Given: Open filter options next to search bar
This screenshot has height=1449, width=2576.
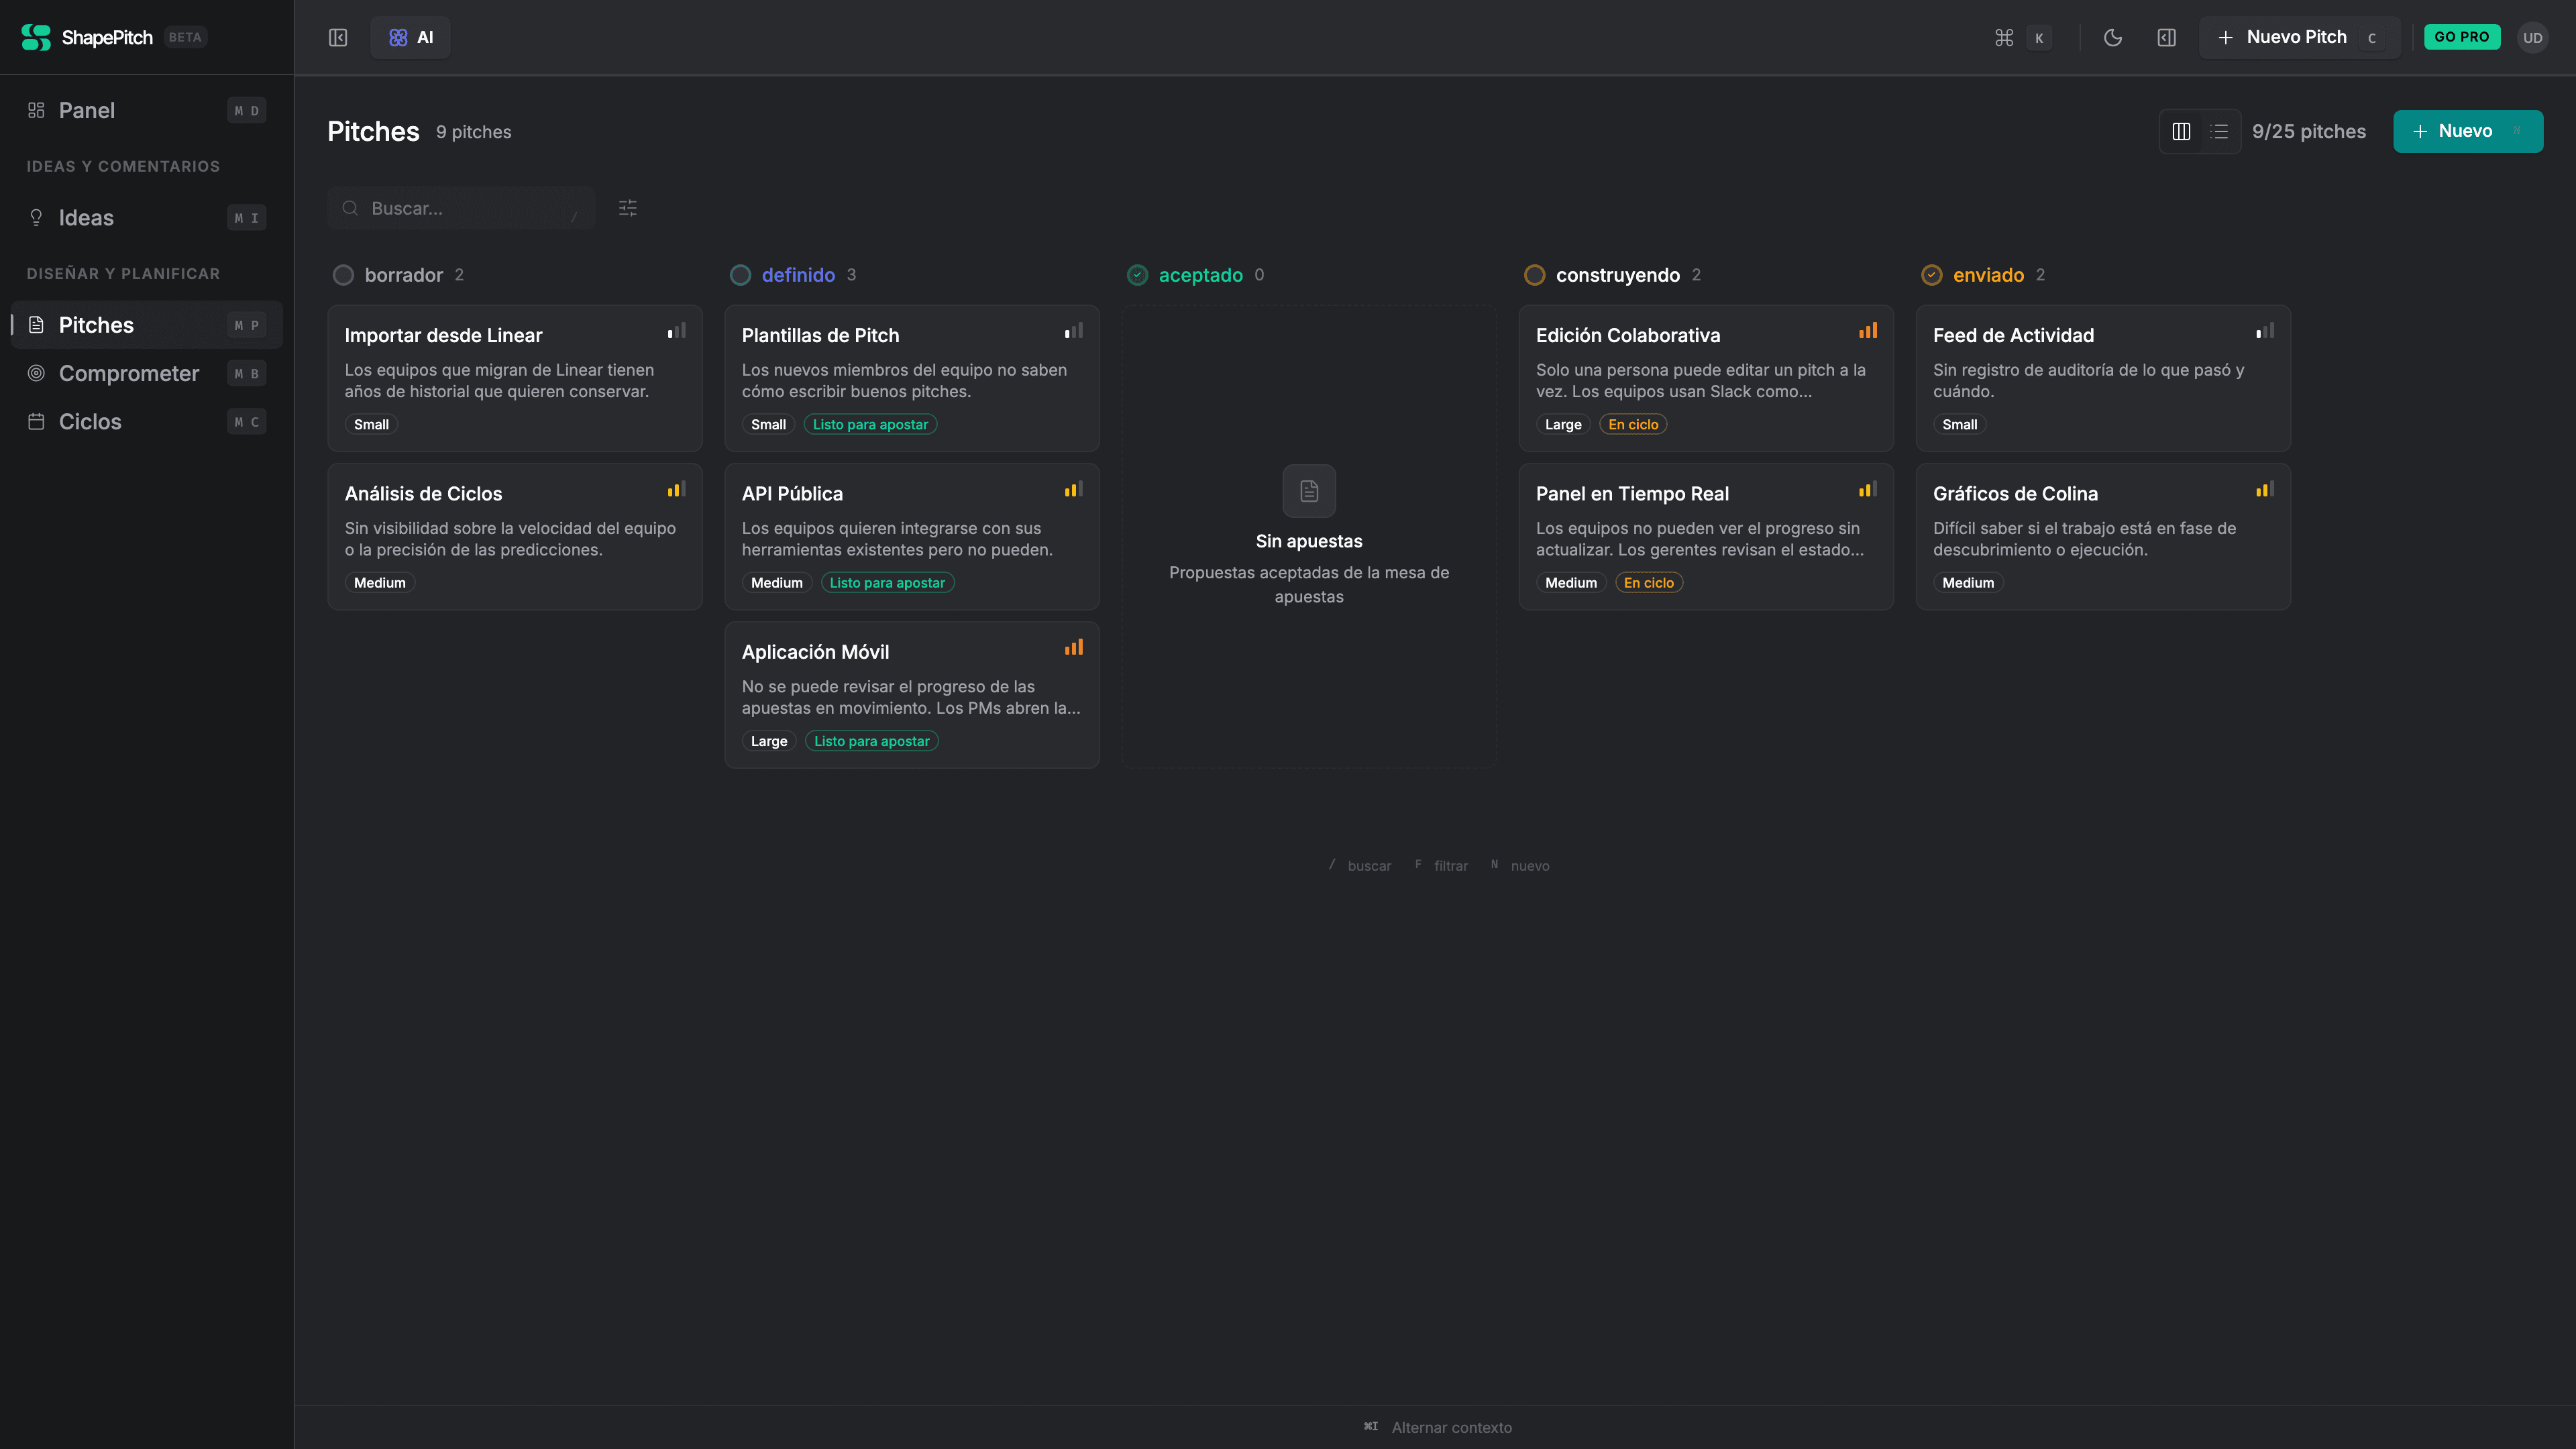Looking at the screenshot, I should tap(628, 207).
